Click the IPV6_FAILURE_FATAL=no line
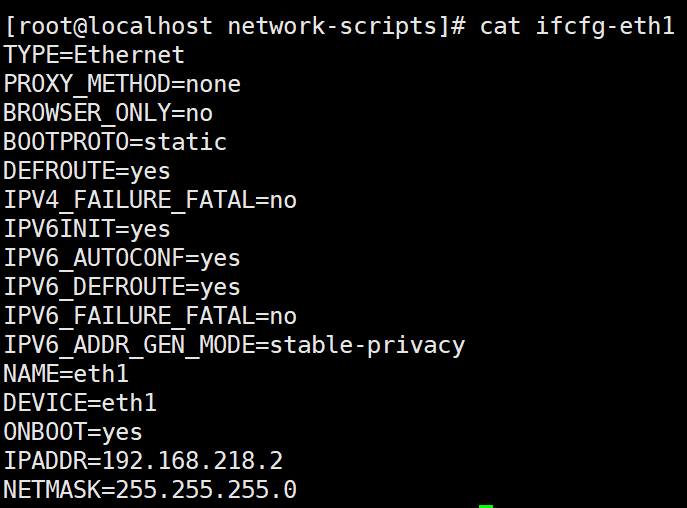 click(x=150, y=316)
